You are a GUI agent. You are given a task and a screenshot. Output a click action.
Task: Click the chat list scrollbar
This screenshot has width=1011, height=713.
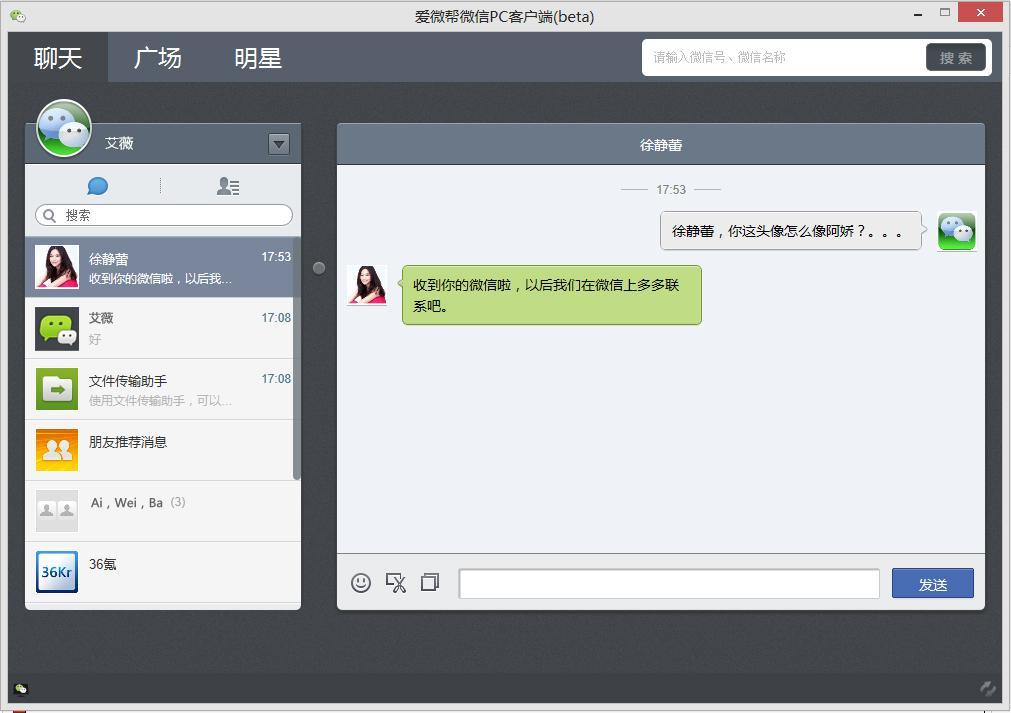point(297,358)
